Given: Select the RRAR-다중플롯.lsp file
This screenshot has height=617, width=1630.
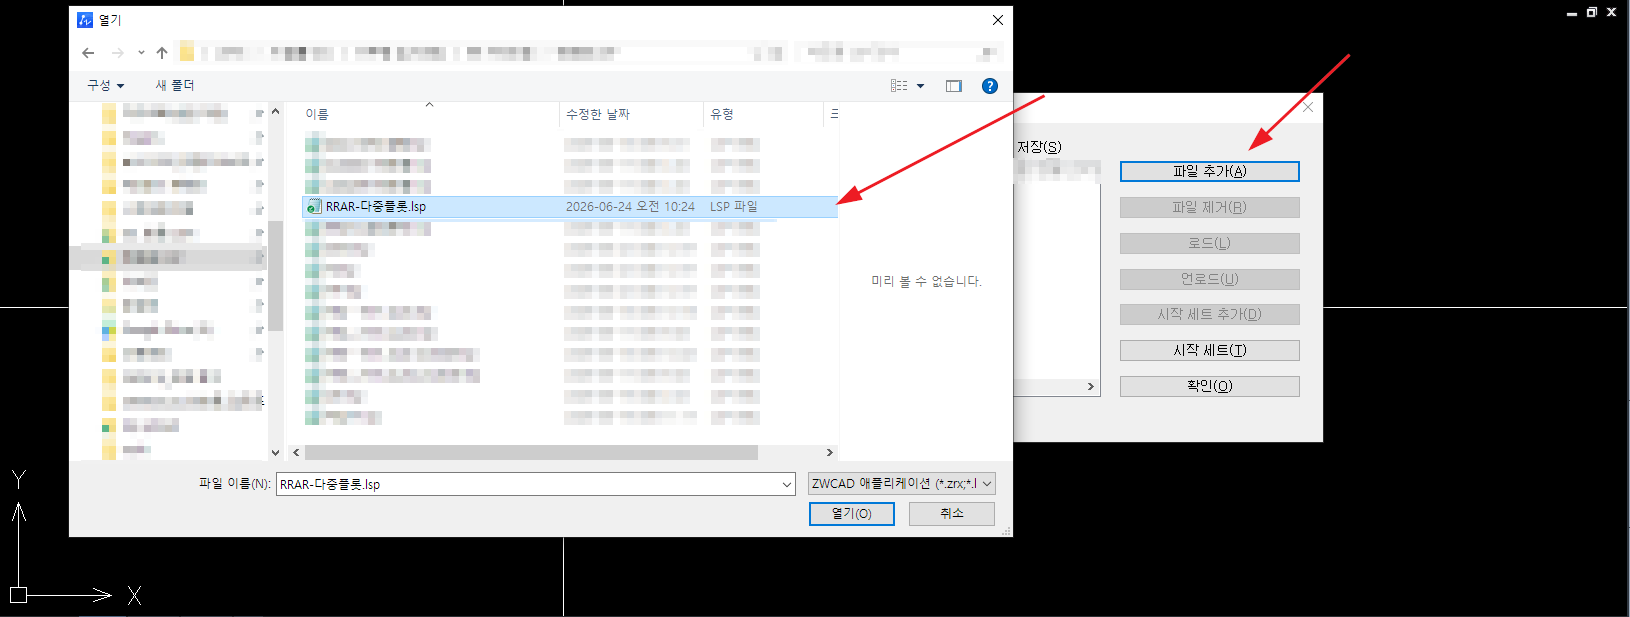Looking at the screenshot, I should click(569, 206).
